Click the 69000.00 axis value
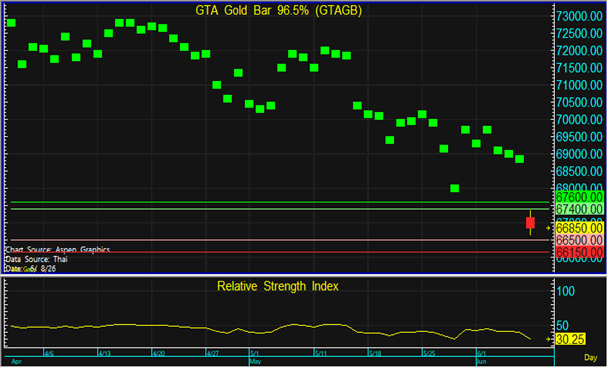The image size is (608, 368). [x=579, y=154]
